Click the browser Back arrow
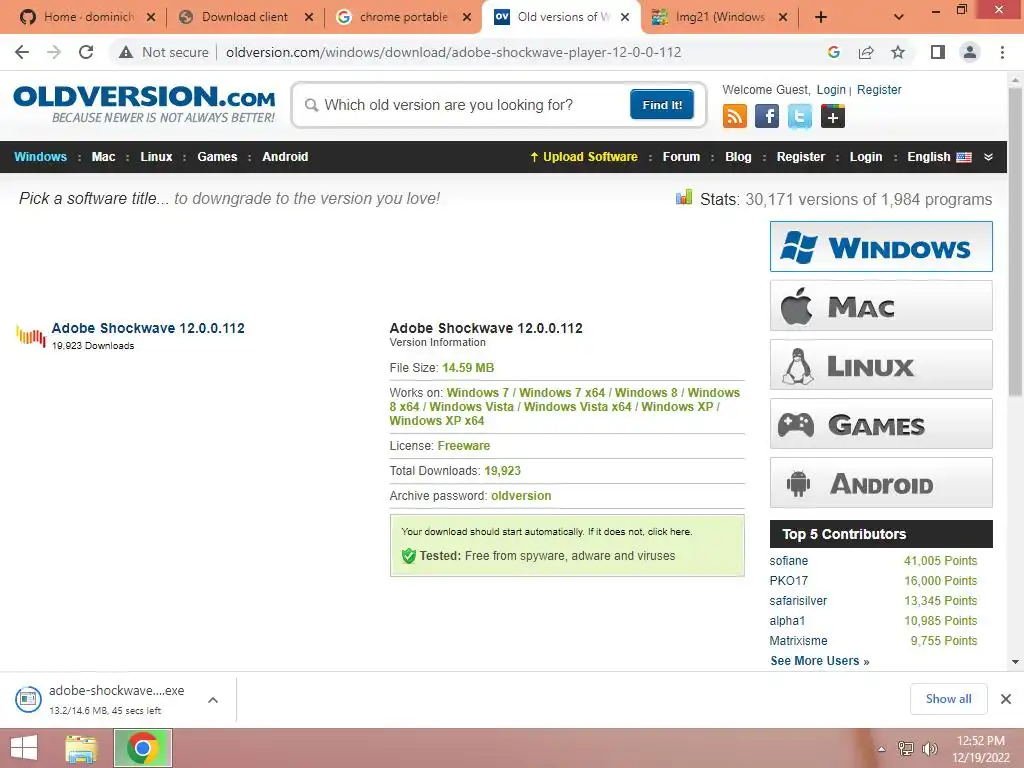 22,52
